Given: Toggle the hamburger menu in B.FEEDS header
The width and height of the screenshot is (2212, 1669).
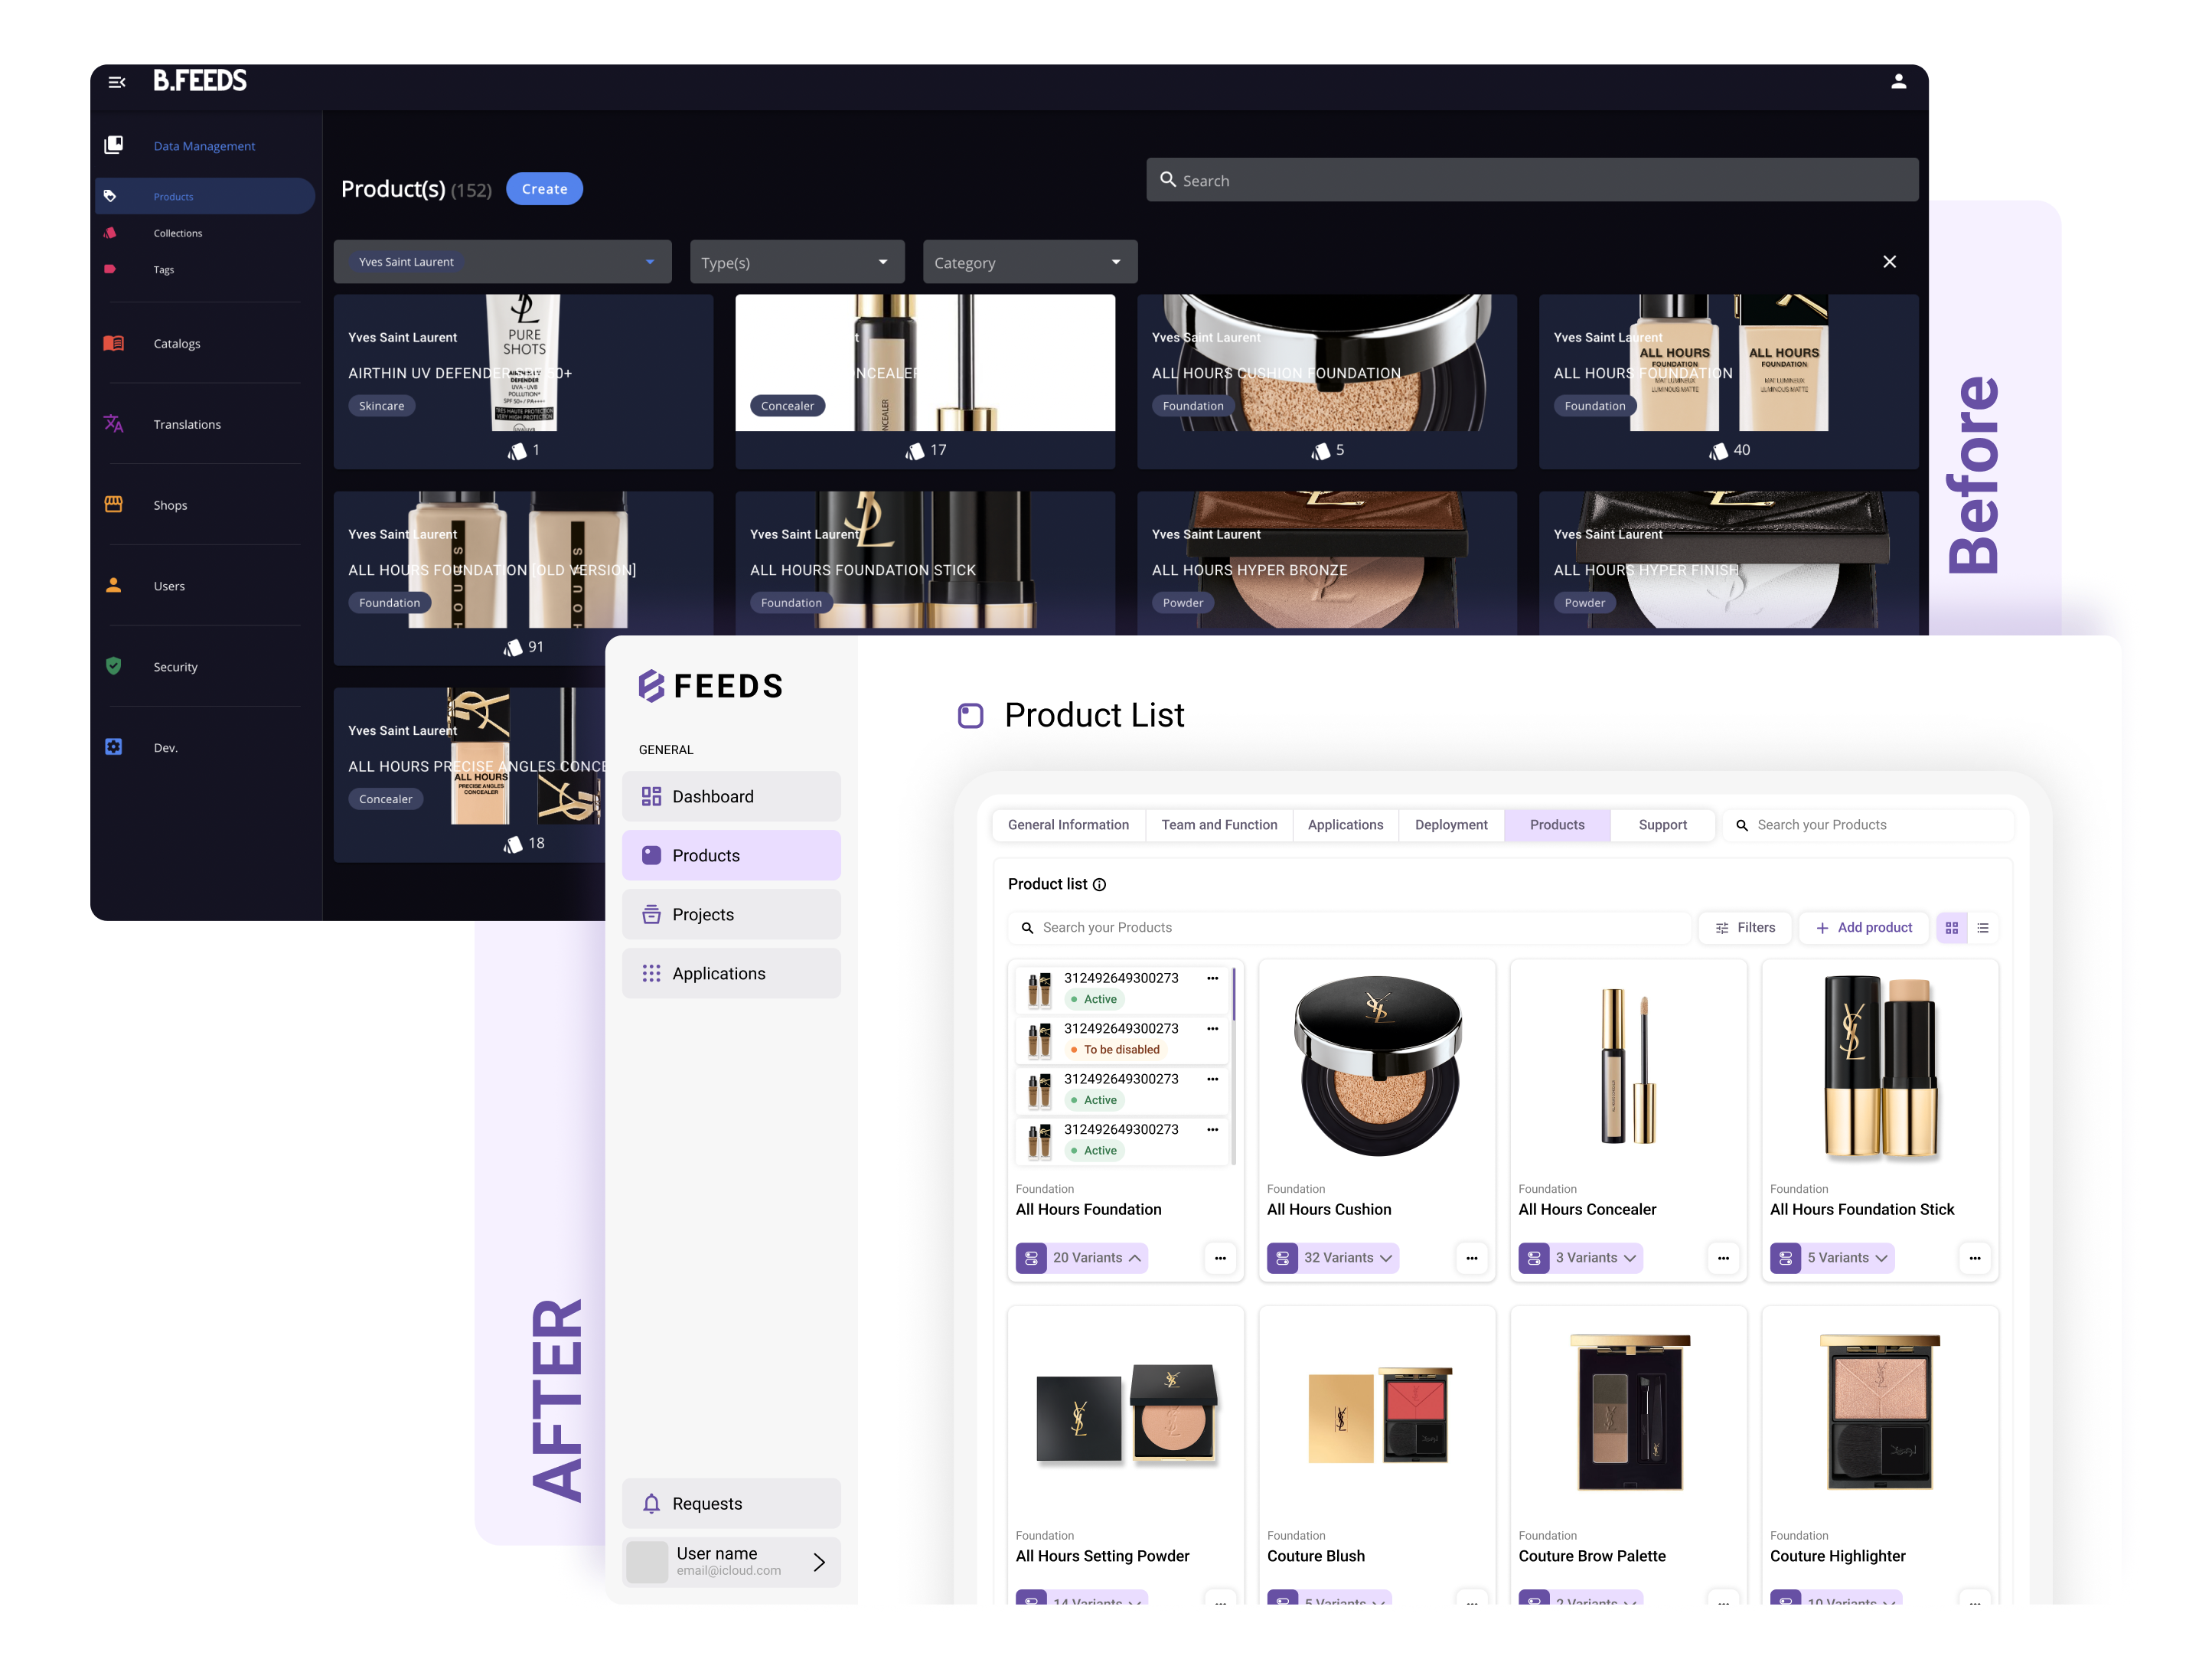Looking at the screenshot, I should pos(117,82).
